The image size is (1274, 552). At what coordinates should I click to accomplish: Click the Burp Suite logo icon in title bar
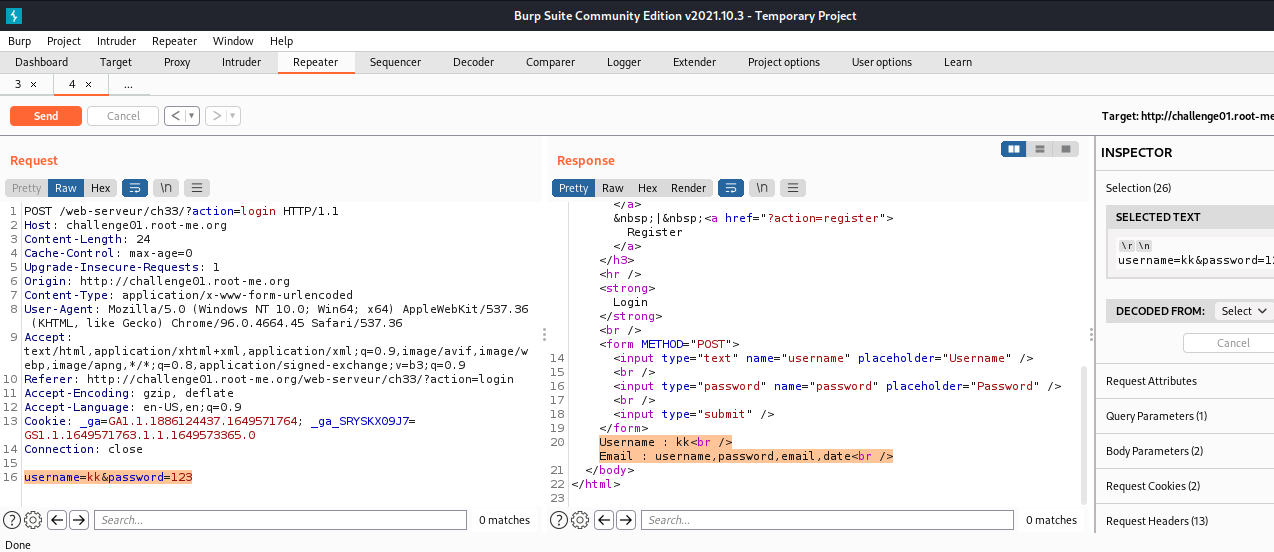13,15
